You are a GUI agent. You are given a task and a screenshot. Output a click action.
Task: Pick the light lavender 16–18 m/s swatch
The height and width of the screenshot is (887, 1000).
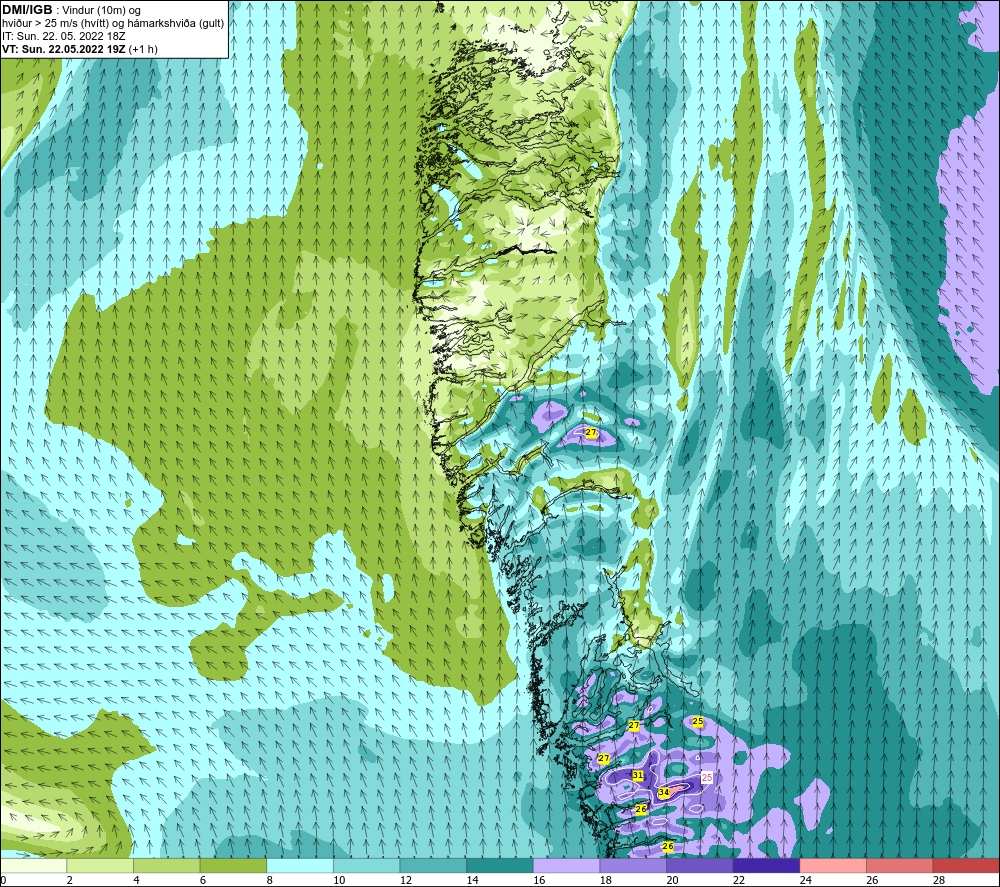pyautogui.click(x=566, y=865)
